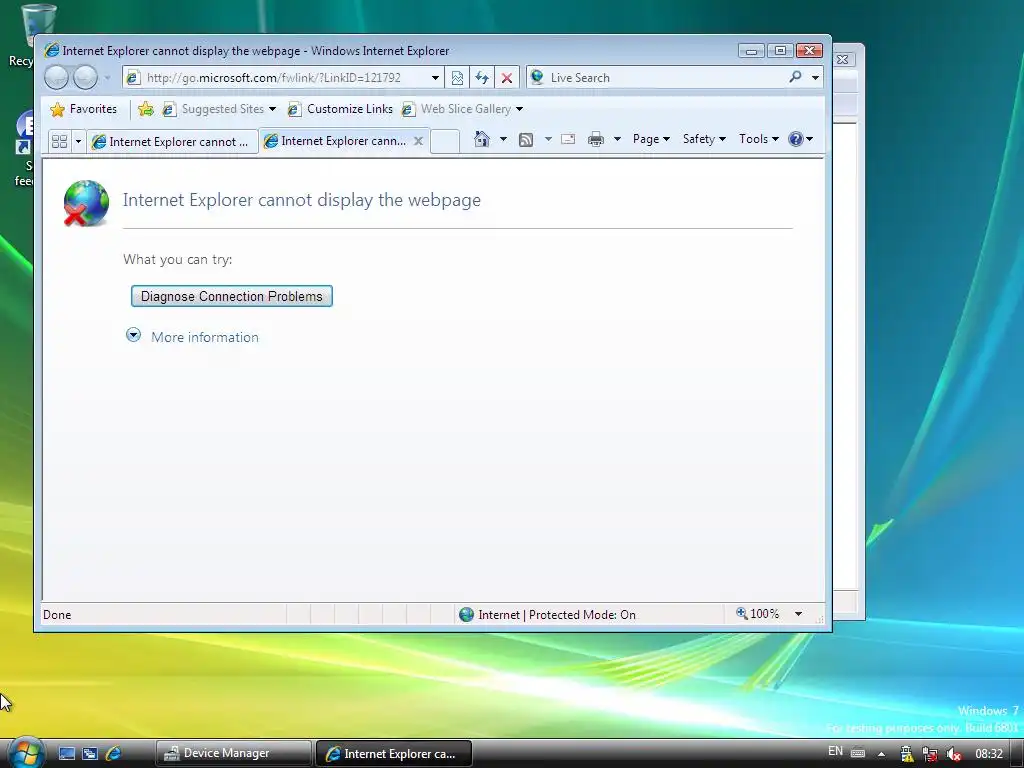This screenshot has width=1024, height=768.
Task: Launch Internet Explorer from quick launch
Action: 113,753
